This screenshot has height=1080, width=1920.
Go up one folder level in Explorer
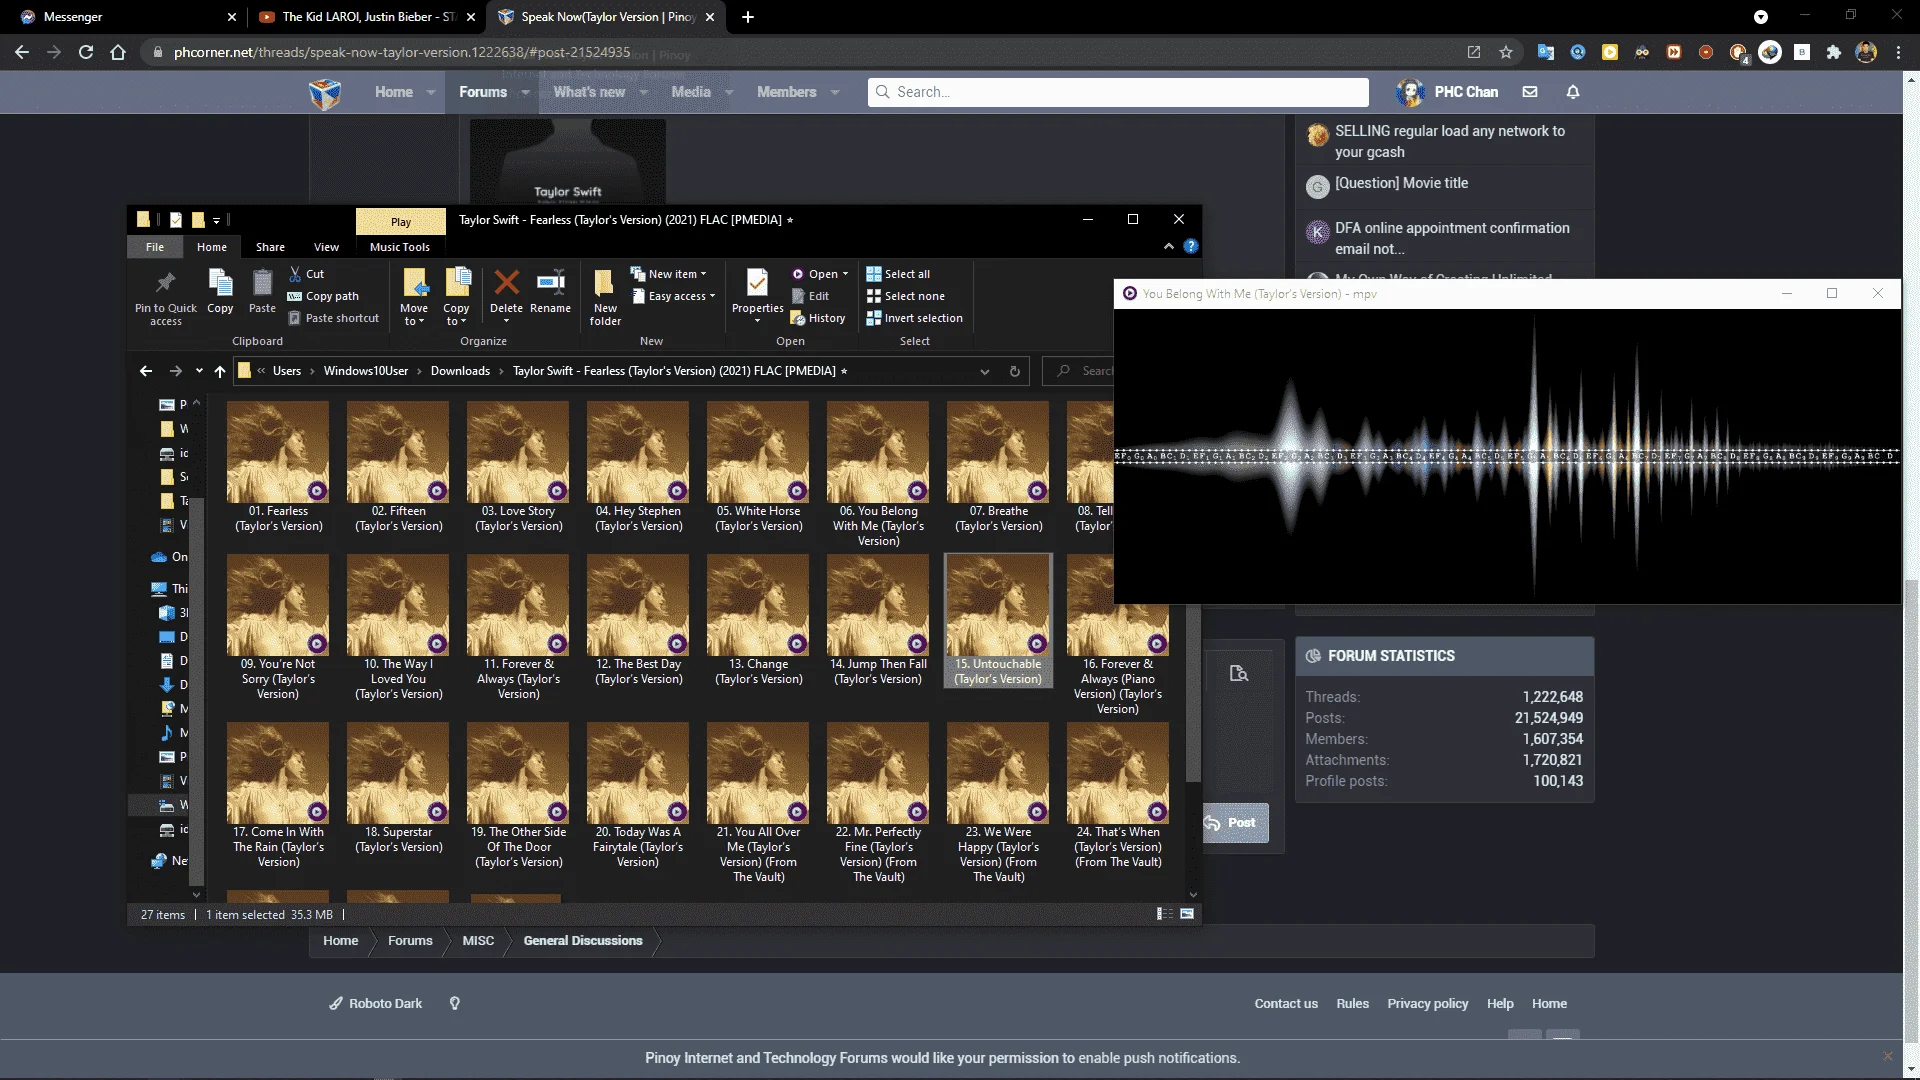point(220,371)
